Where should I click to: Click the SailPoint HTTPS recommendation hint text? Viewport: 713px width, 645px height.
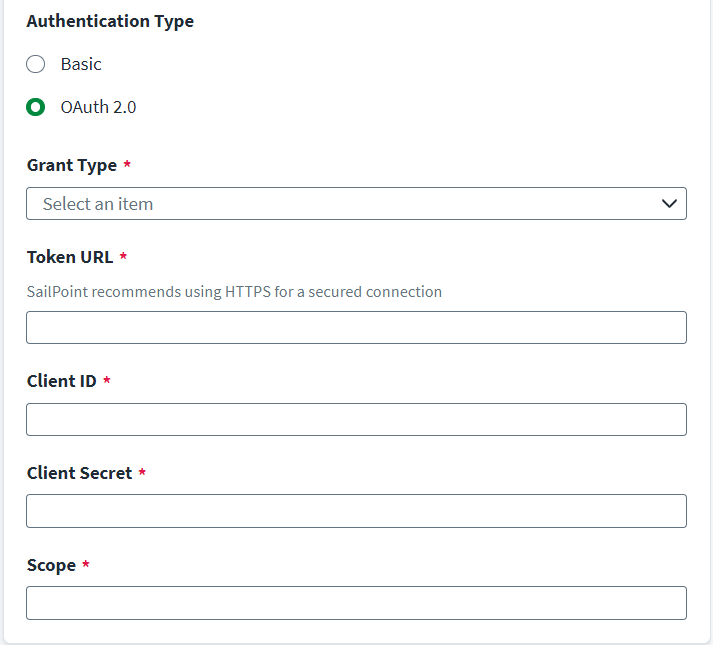[234, 292]
